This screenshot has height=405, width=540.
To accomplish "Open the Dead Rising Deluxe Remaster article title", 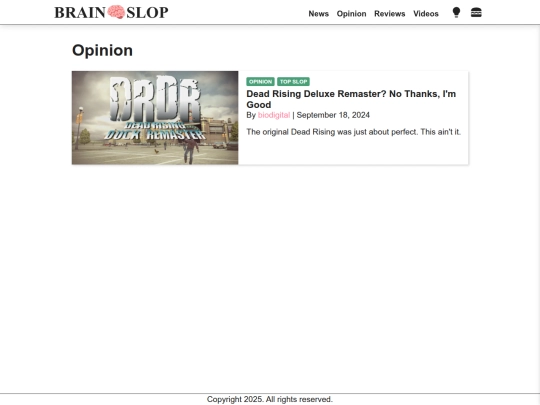I will [351, 99].
